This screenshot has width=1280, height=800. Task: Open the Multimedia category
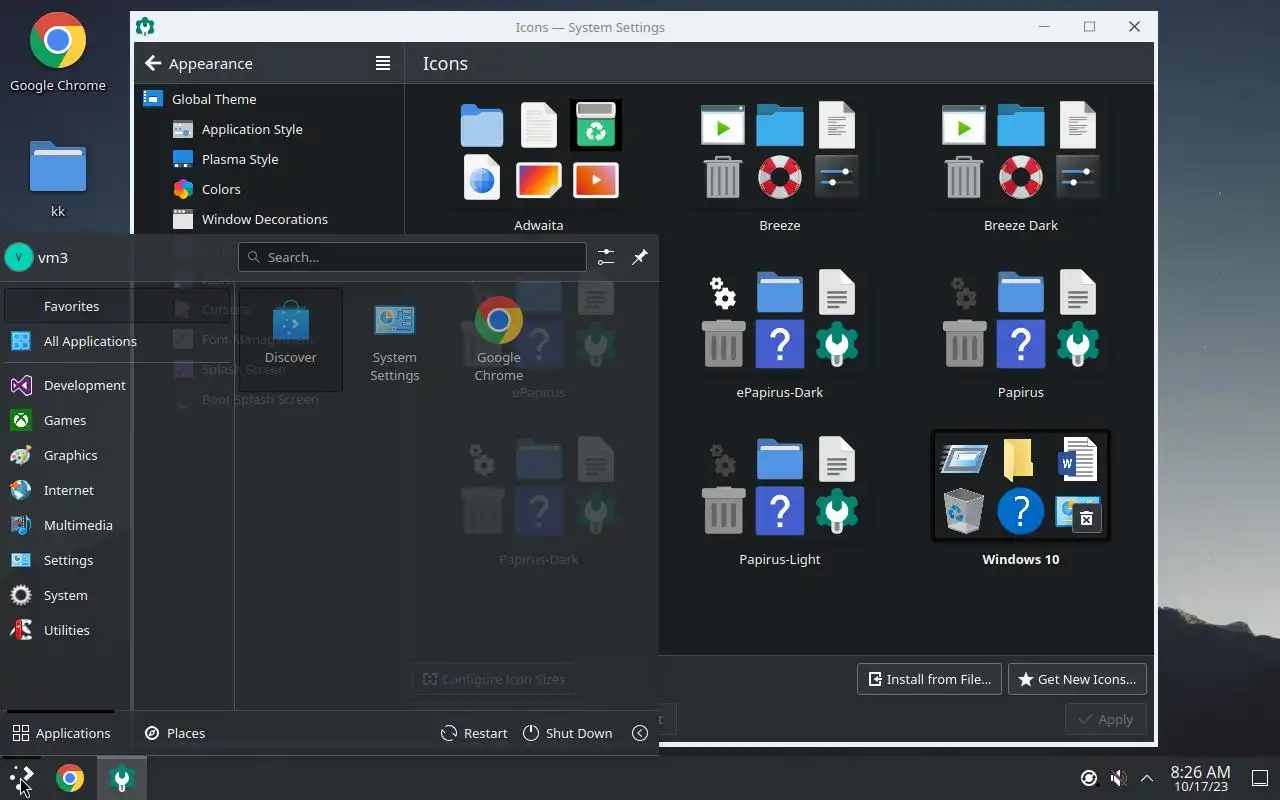(118, 525)
